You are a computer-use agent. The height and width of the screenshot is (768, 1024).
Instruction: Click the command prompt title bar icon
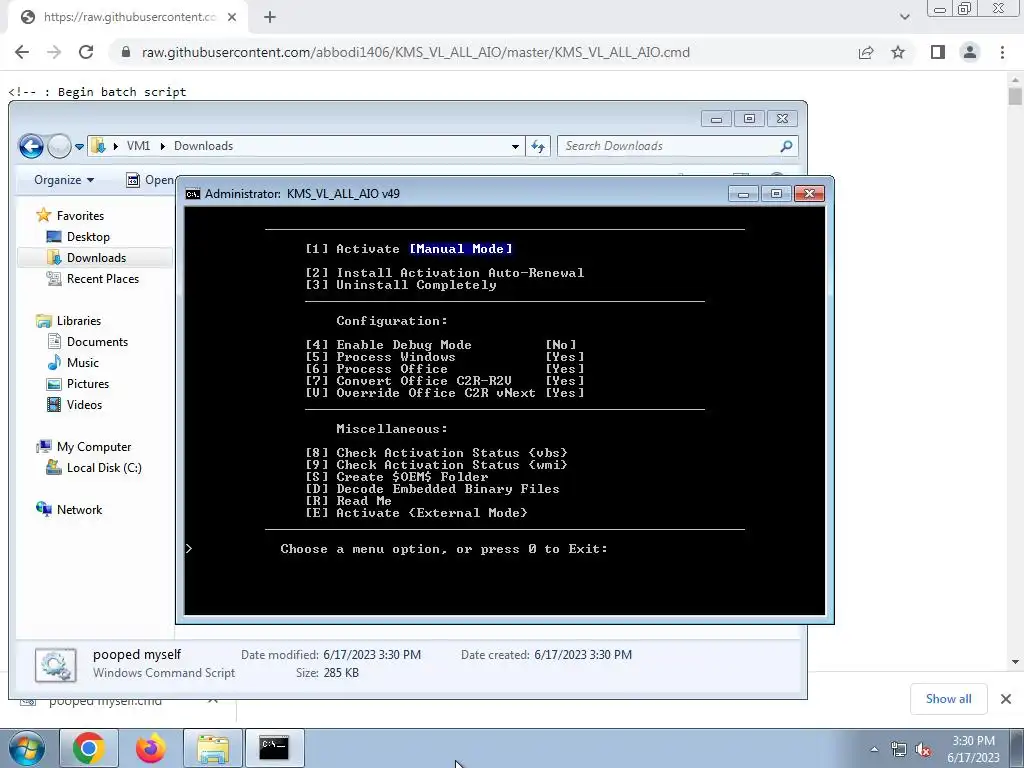pos(193,193)
